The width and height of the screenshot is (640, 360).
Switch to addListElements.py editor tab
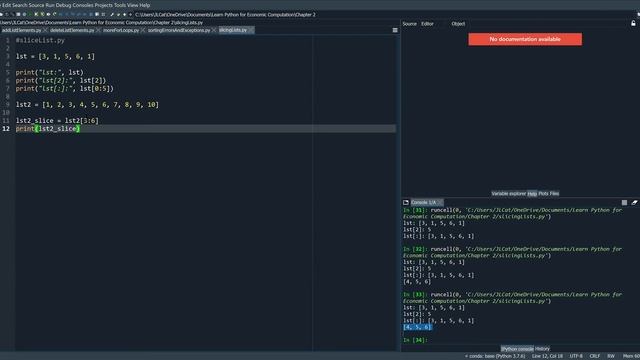point(21,30)
